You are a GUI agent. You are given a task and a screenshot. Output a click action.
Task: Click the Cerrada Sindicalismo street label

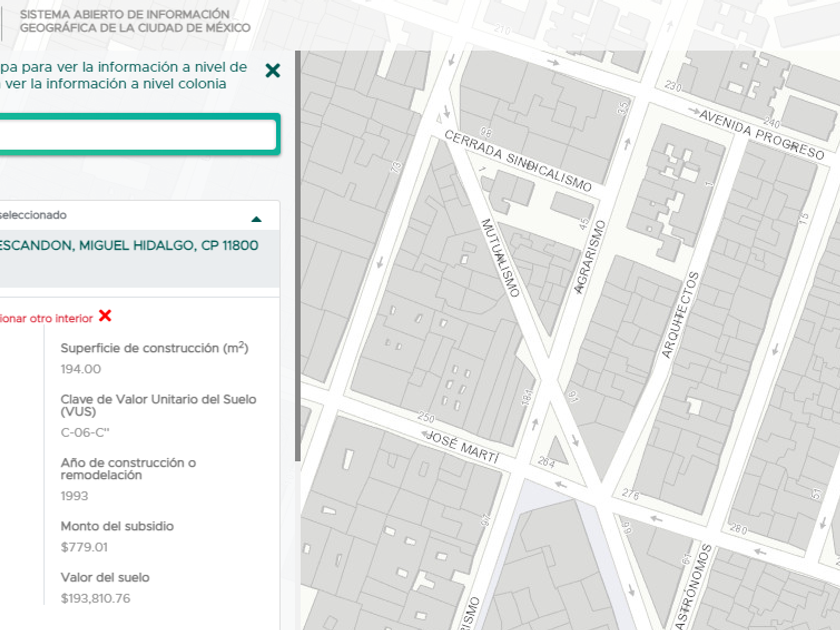518,160
